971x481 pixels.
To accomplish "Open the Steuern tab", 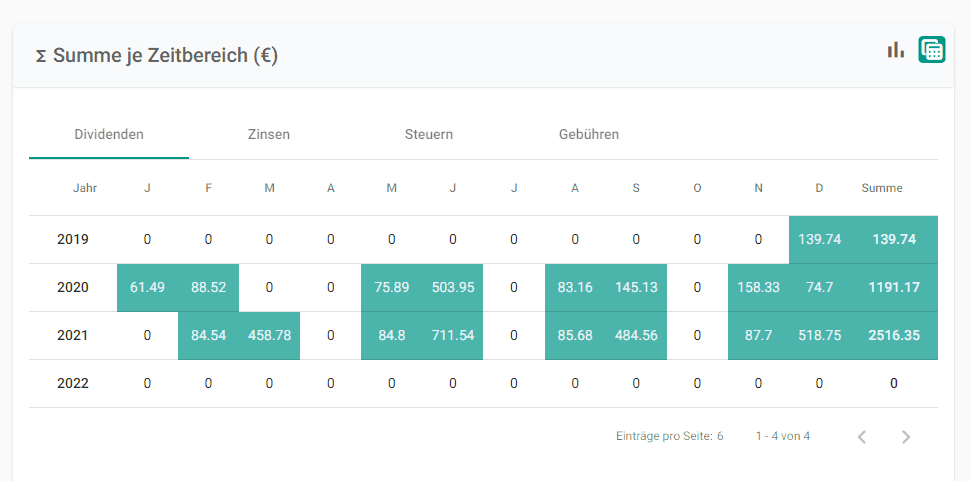I will click(x=429, y=134).
